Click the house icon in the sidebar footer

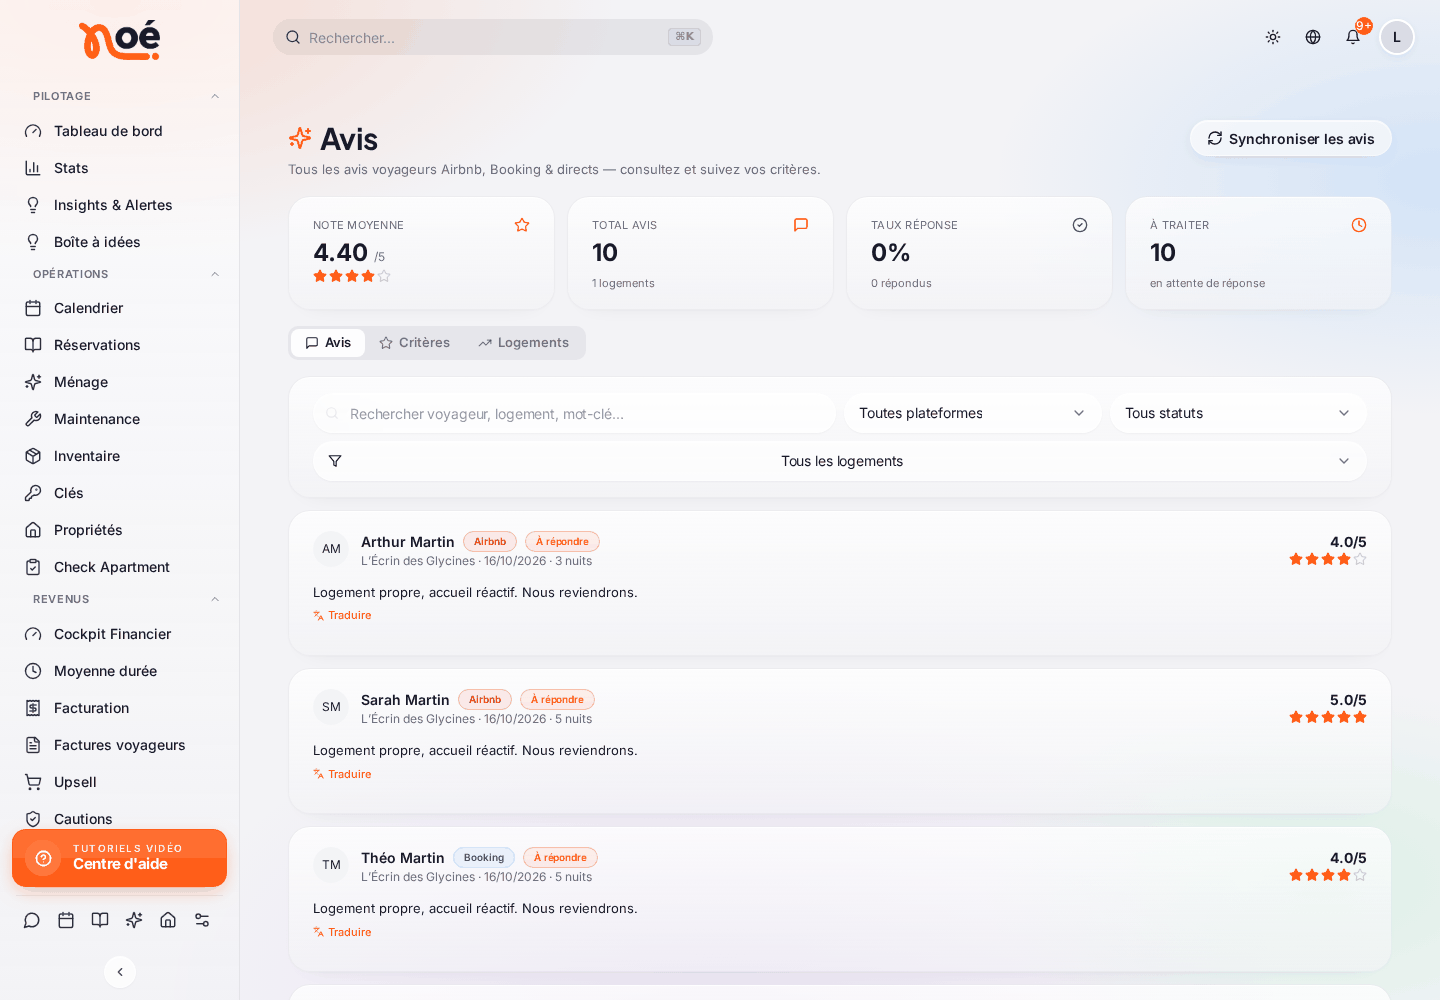click(x=168, y=920)
